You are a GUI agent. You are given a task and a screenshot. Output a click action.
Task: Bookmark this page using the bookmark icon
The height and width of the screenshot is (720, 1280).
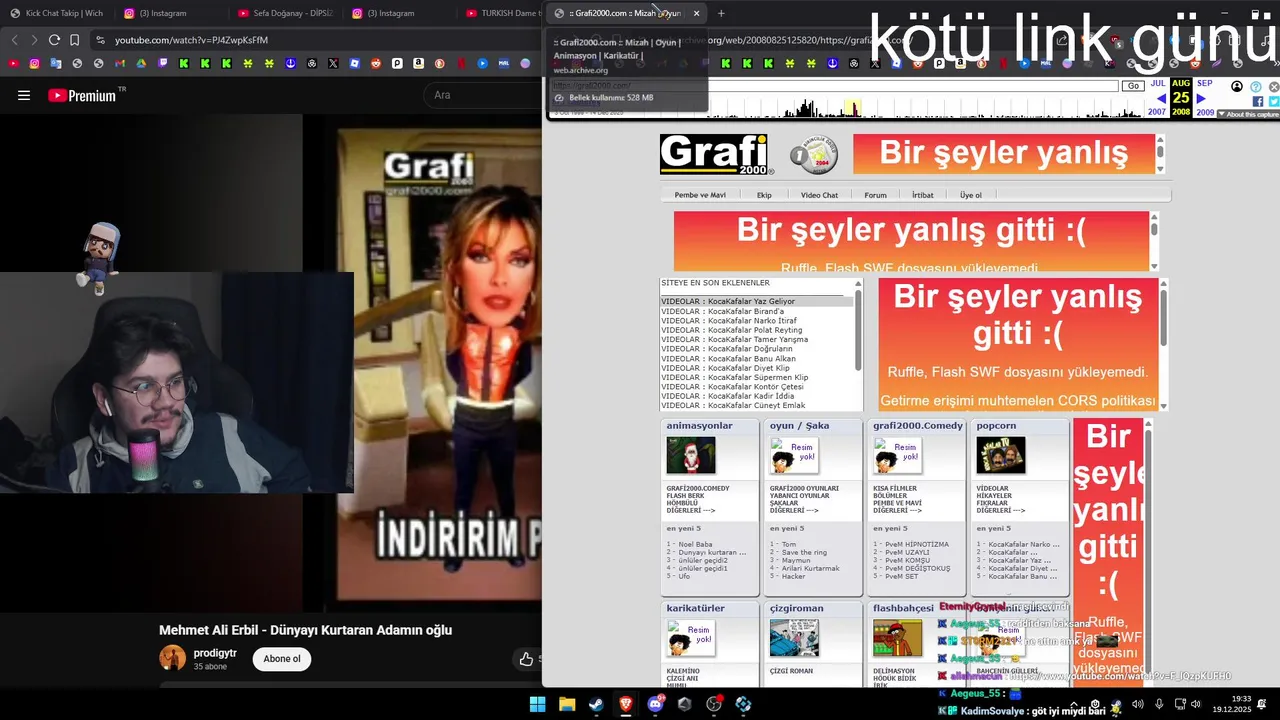pos(74,40)
